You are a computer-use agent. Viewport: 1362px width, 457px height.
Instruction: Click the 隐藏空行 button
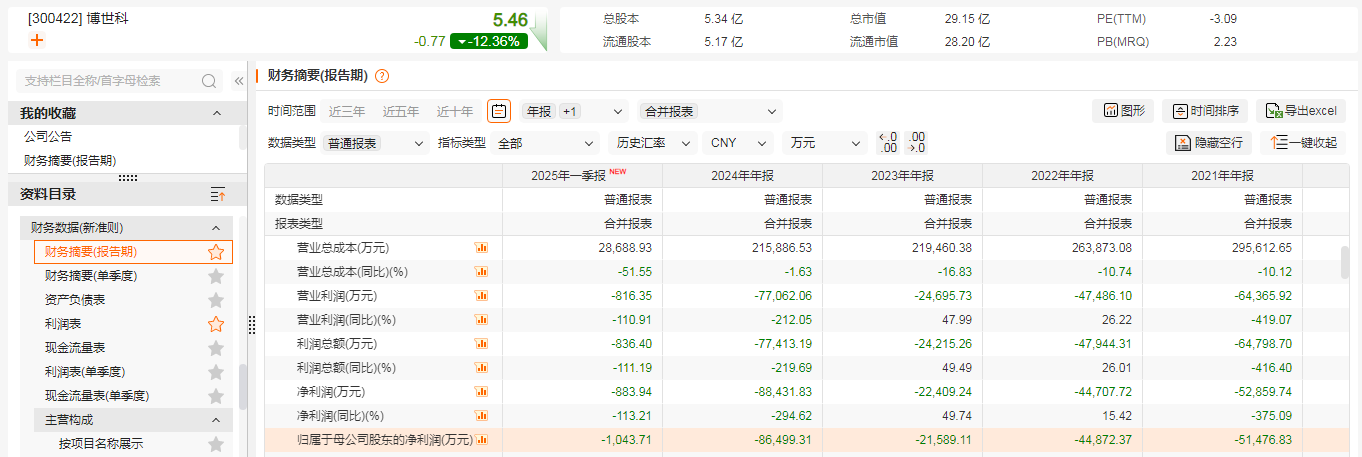pos(1208,143)
